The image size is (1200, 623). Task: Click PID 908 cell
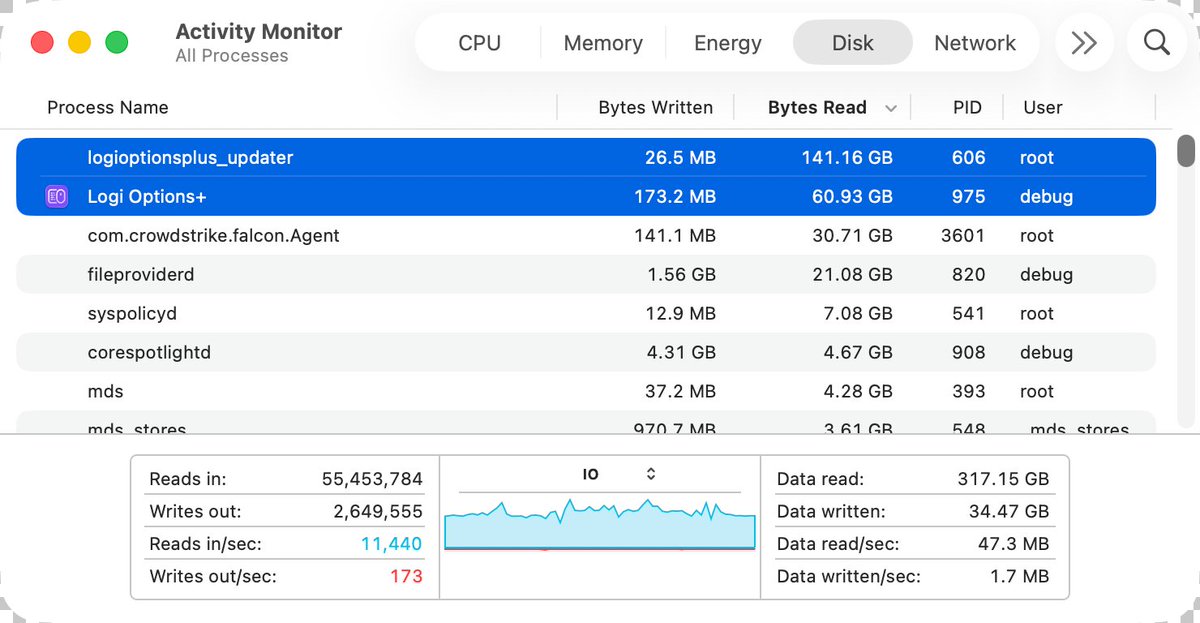969,352
